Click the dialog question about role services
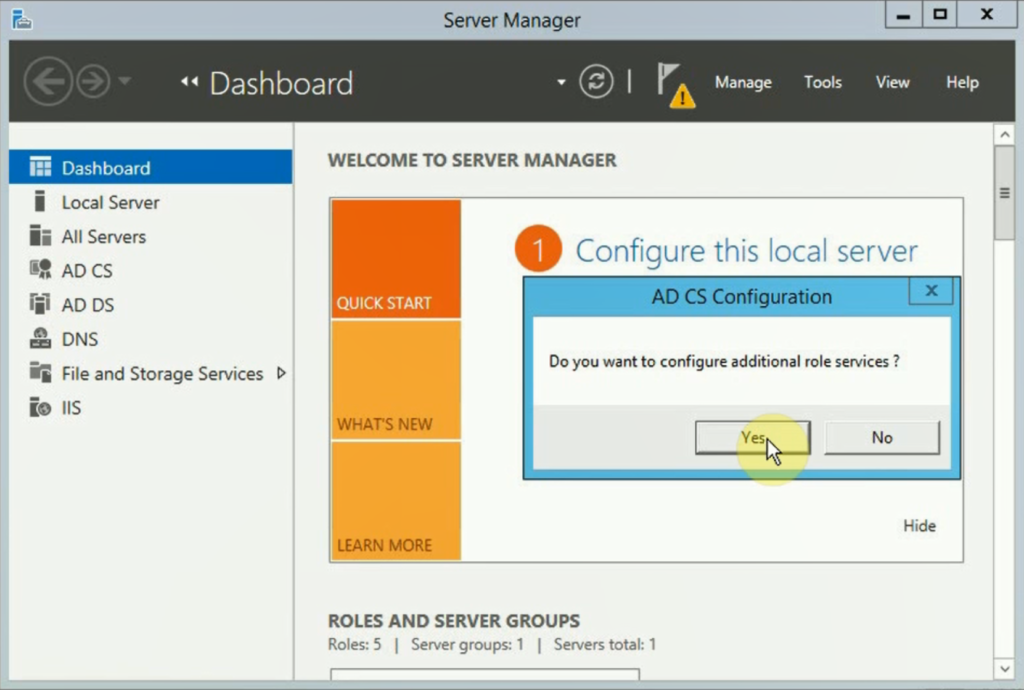 point(724,361)
